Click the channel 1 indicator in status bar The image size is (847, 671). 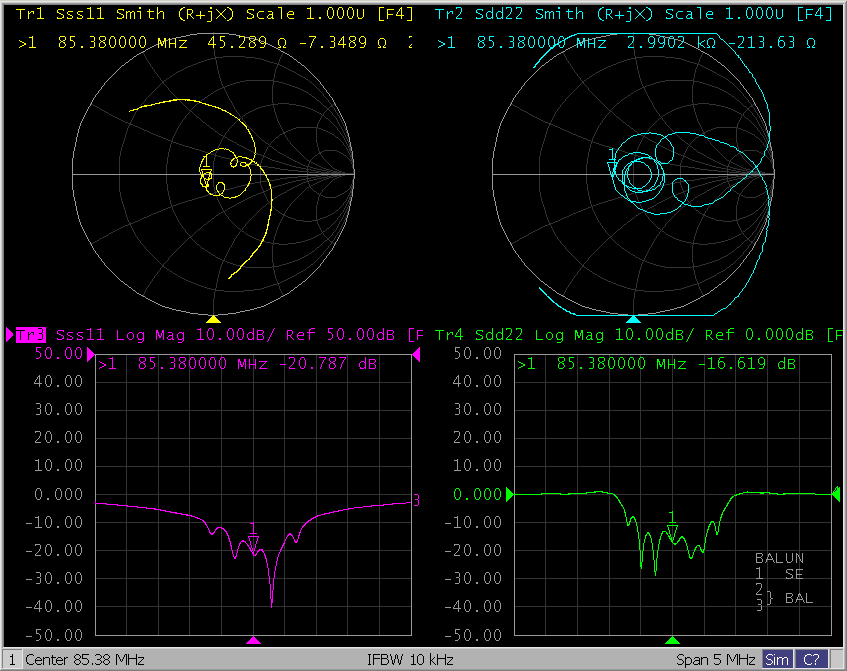12,660
